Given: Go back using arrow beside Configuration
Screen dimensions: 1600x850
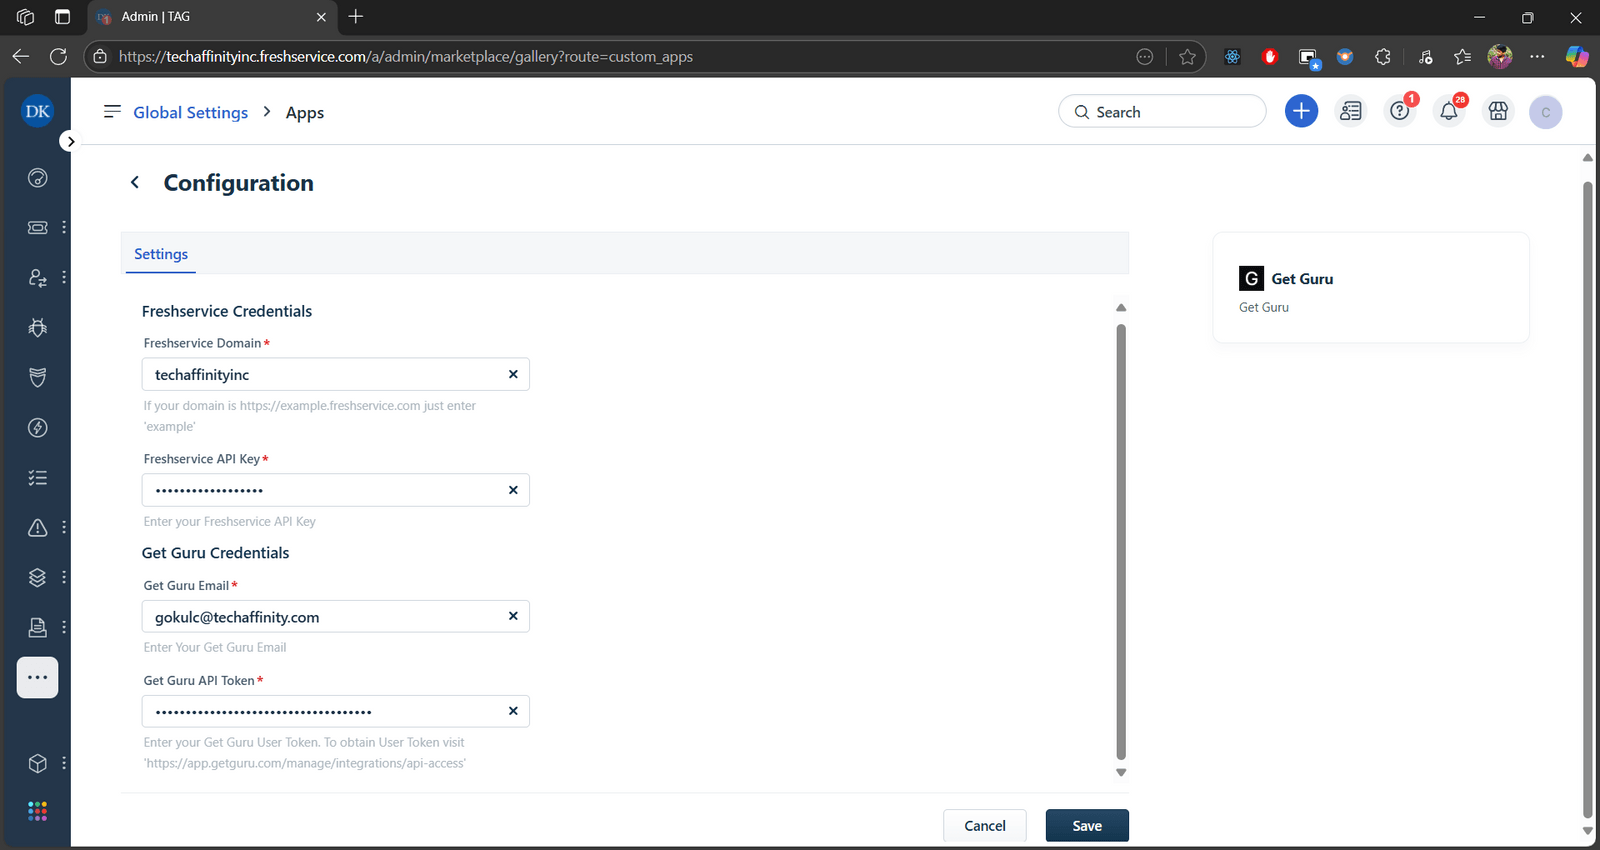Looking at the screenshot, I should click(x=135, y=182).
